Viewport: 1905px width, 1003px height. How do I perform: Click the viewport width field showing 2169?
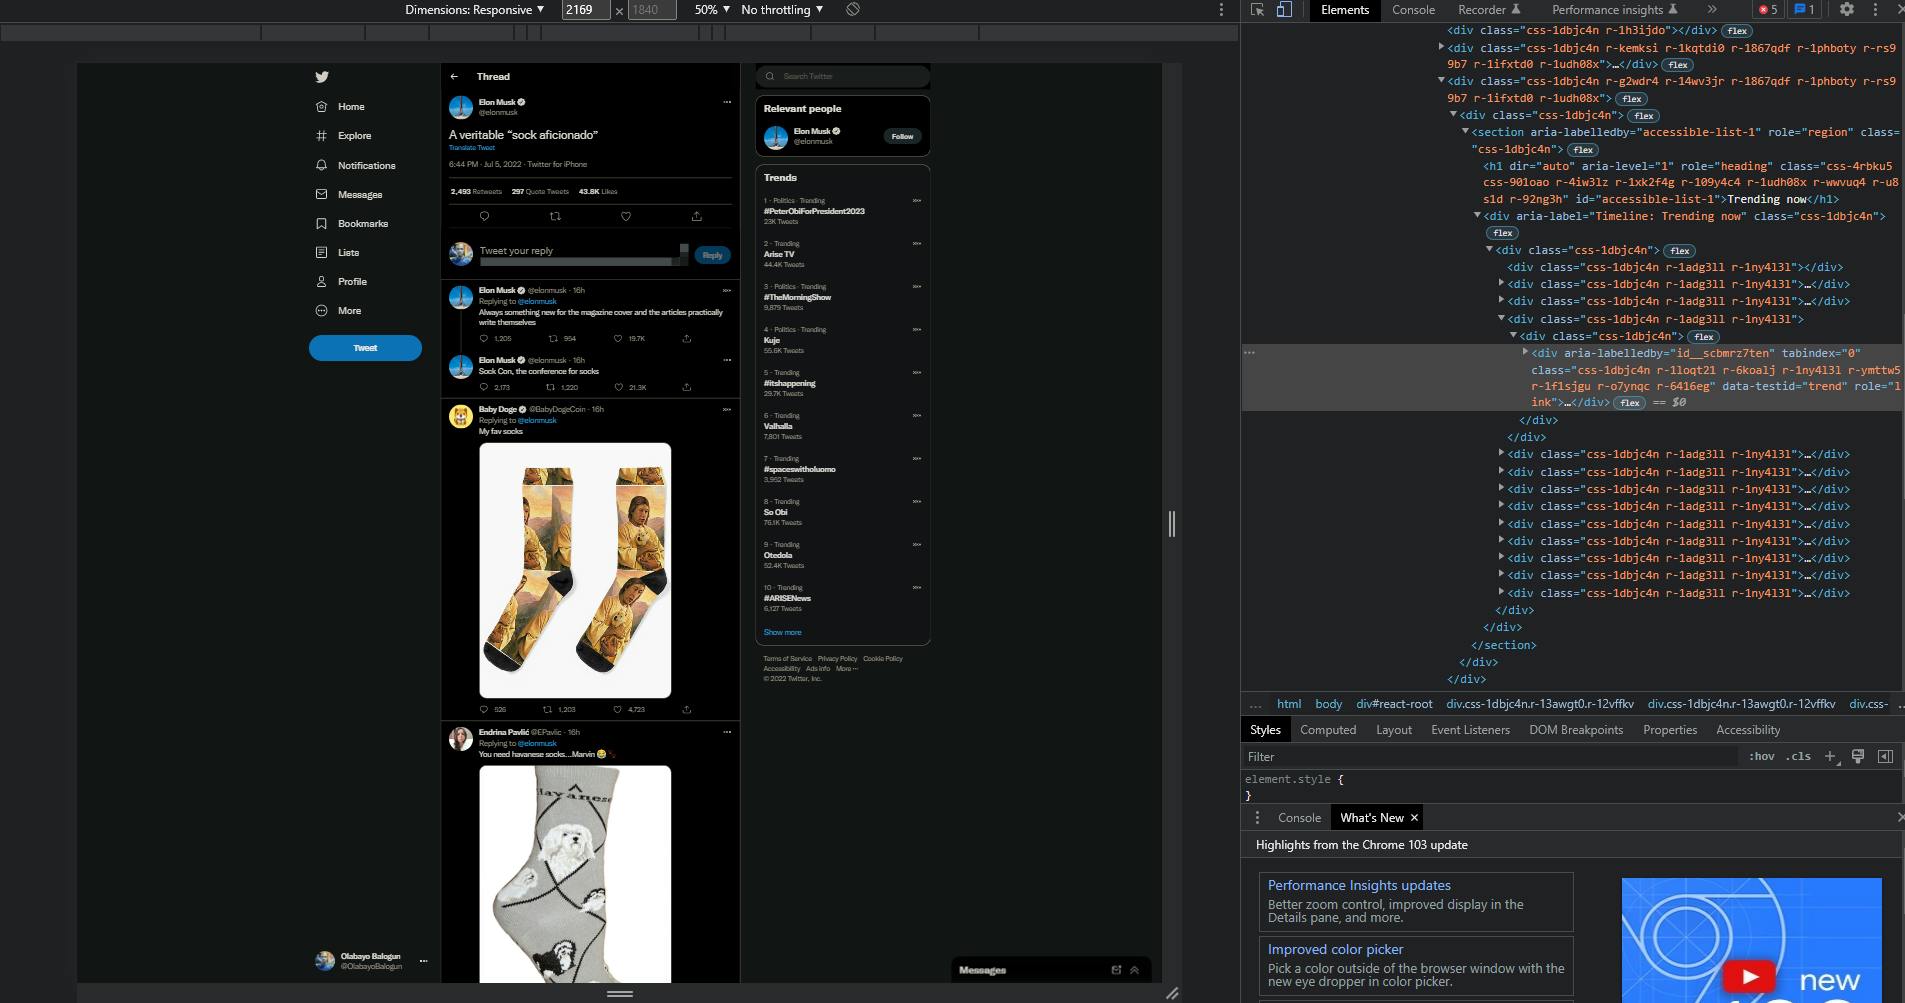(585, 9)
